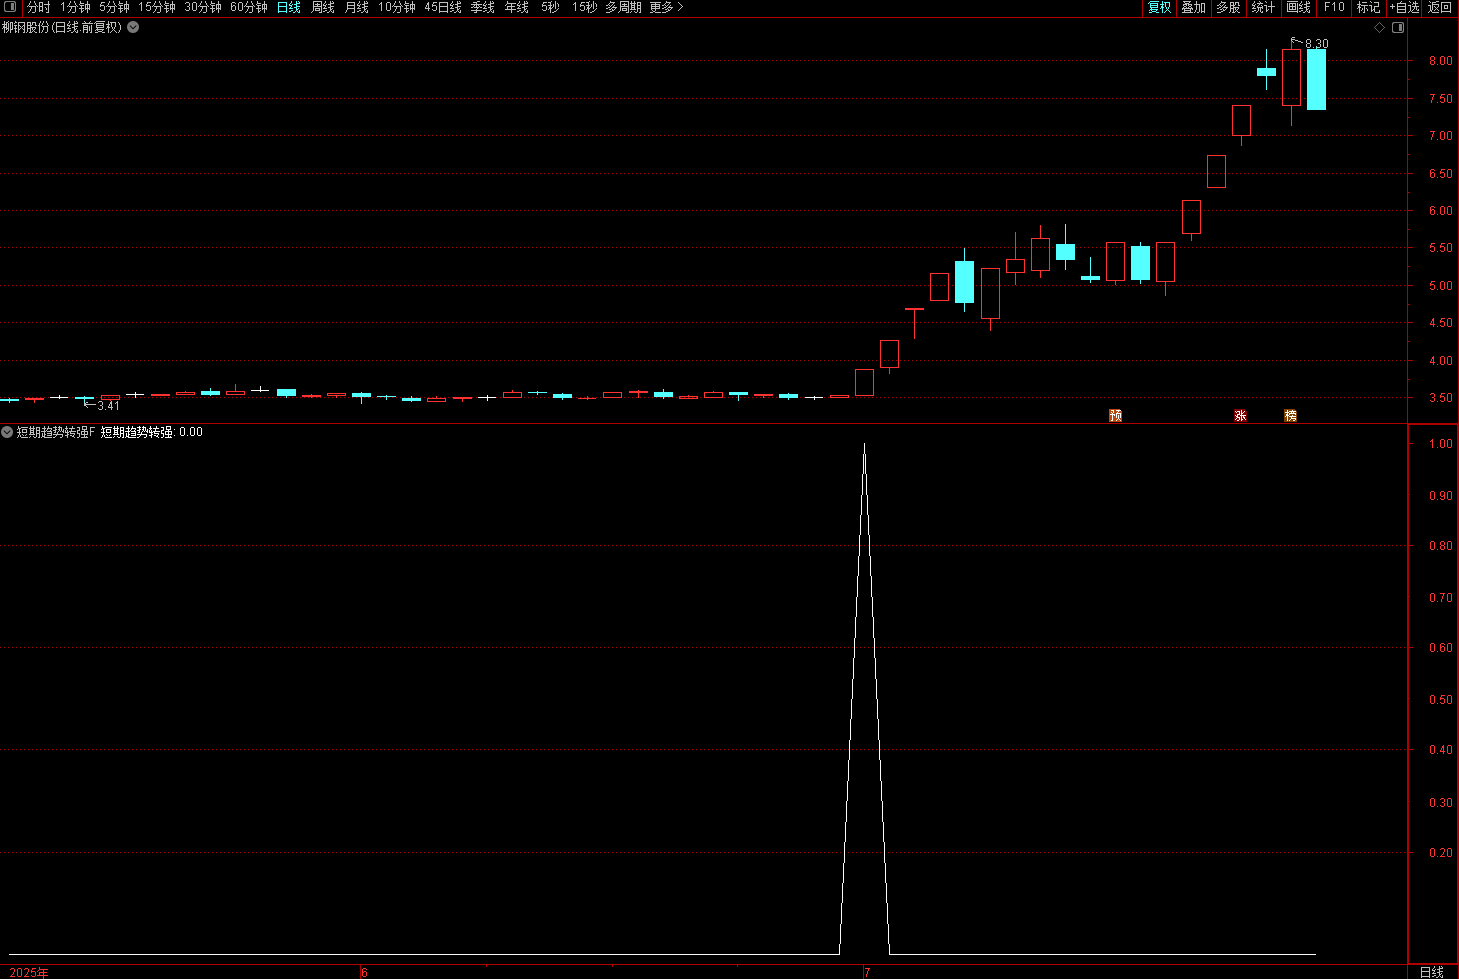1459x979 pixels.
Task: Select the 45日线 period
Action: tap(443, 7)
